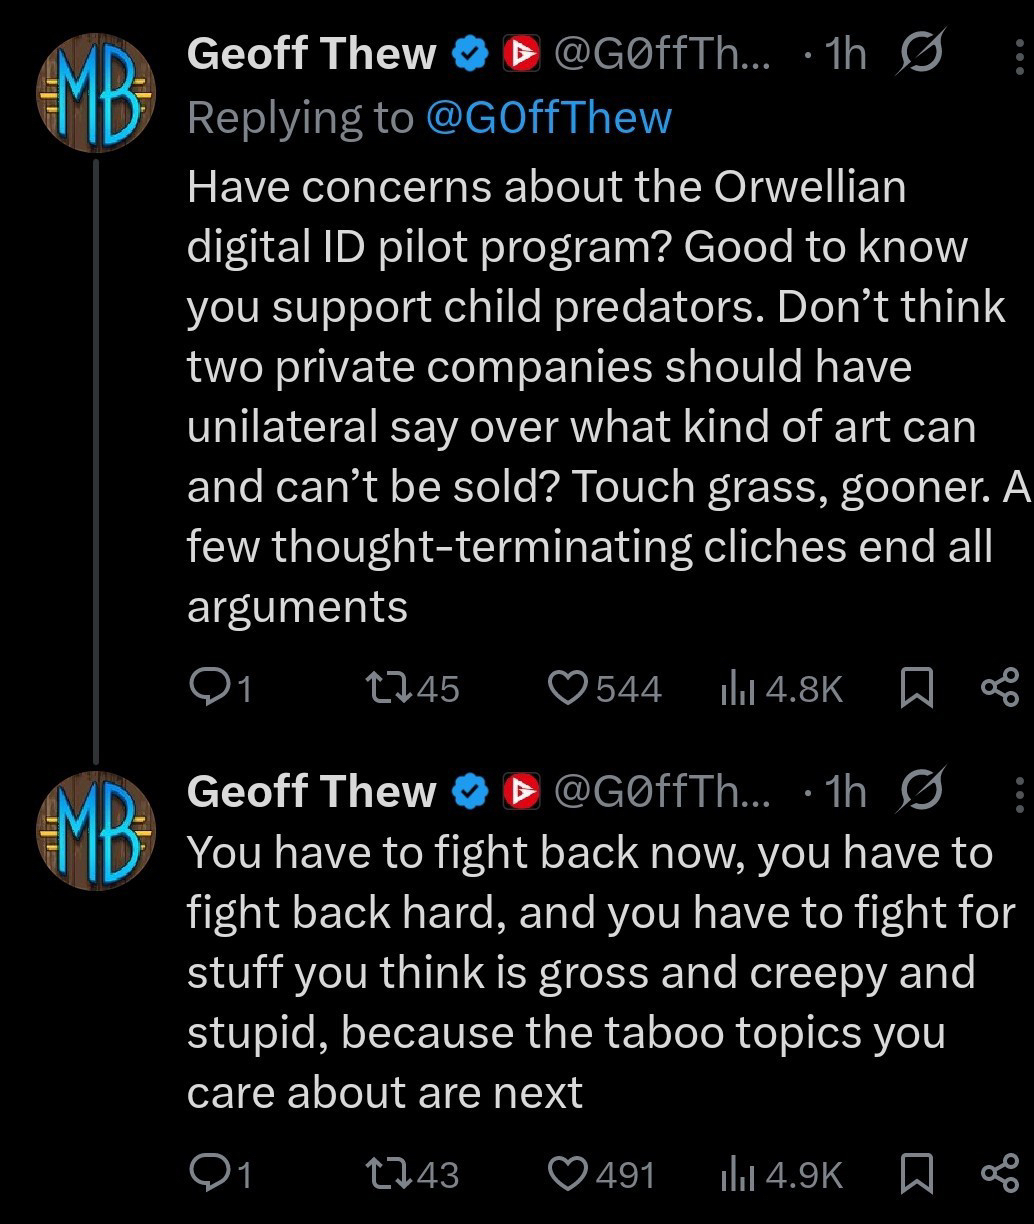Retweet the second tweet with 43 reposts

coord(385,1174)
